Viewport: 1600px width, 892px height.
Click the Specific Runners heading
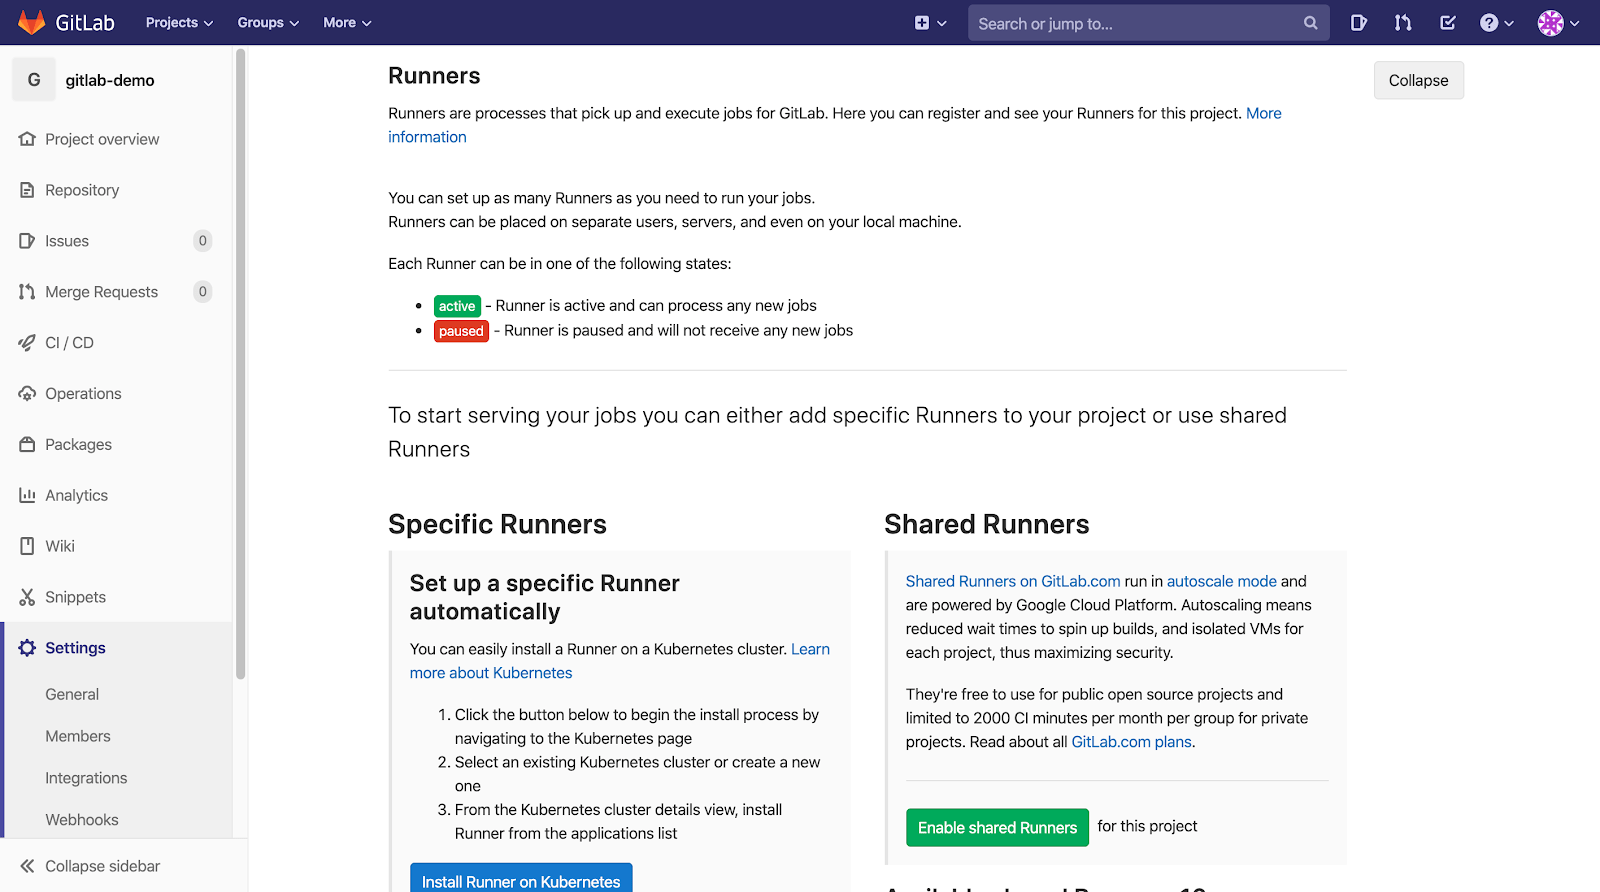497,524
